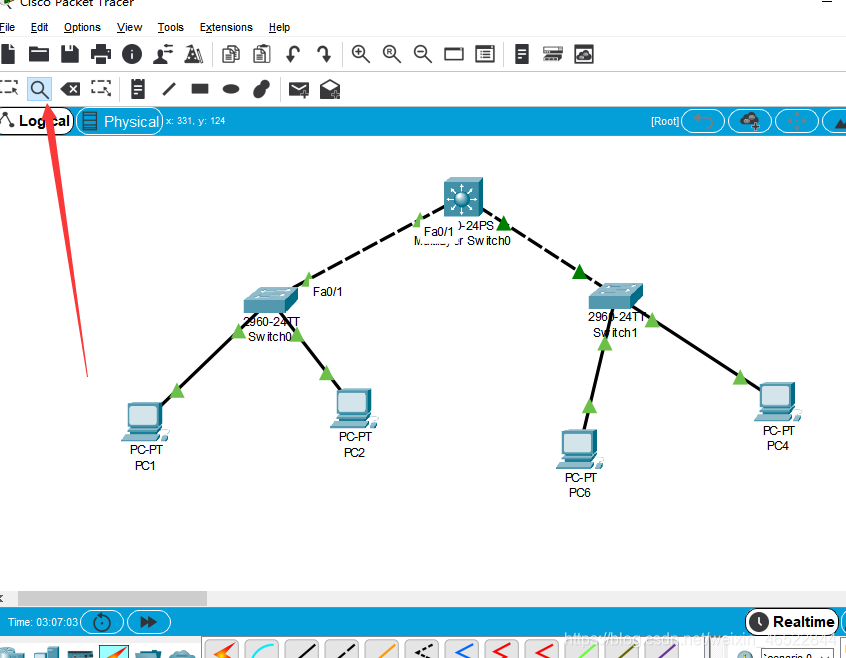
Task: Go back one cluster level
Action: click(703, 121)
